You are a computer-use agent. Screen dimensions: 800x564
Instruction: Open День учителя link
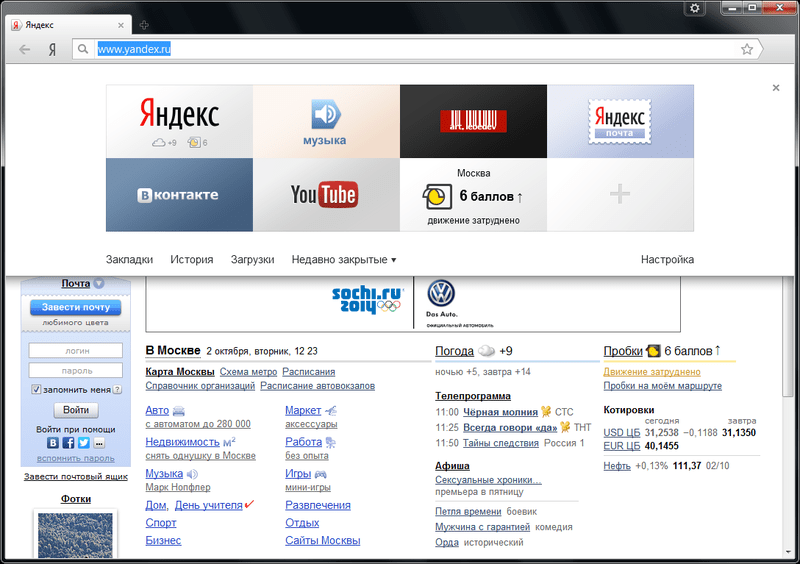coord(209,505)
